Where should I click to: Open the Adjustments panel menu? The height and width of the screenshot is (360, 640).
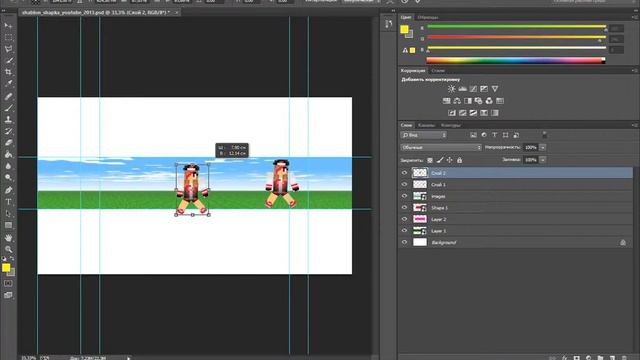634,71
